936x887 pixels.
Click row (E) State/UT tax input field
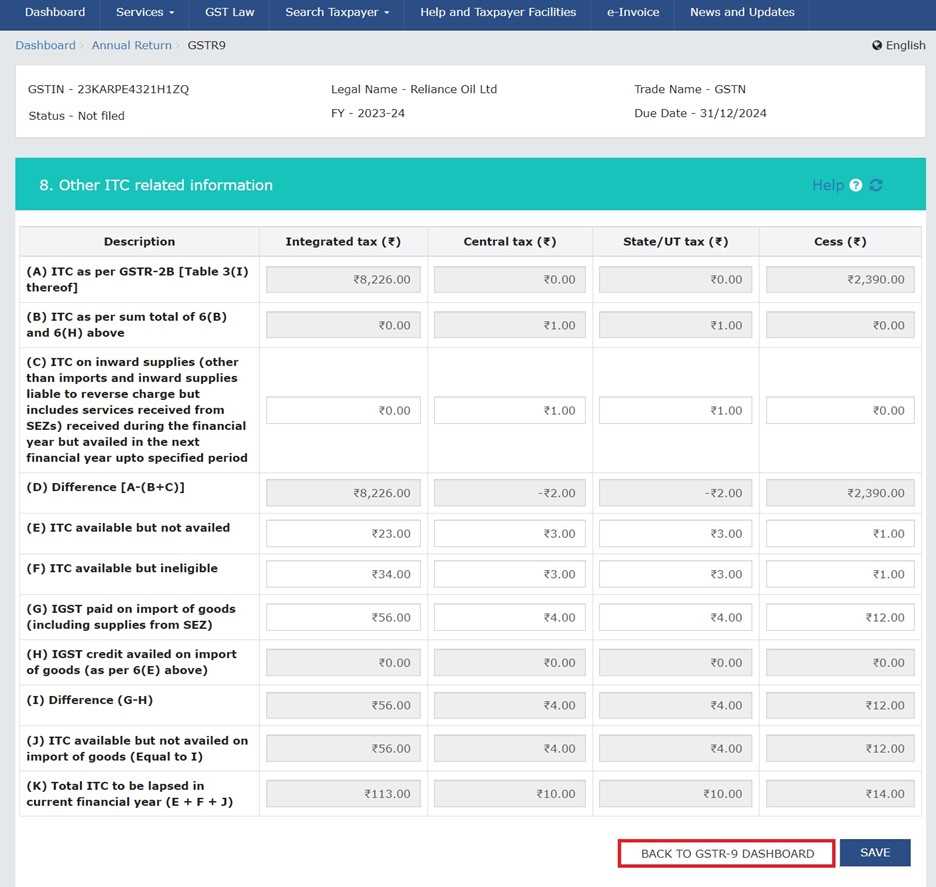[x=675, y=534]
